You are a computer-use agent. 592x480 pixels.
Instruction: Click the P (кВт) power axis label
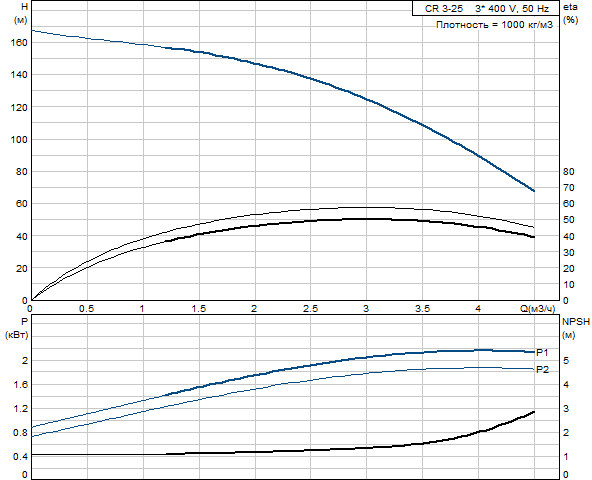click(17, 328)
